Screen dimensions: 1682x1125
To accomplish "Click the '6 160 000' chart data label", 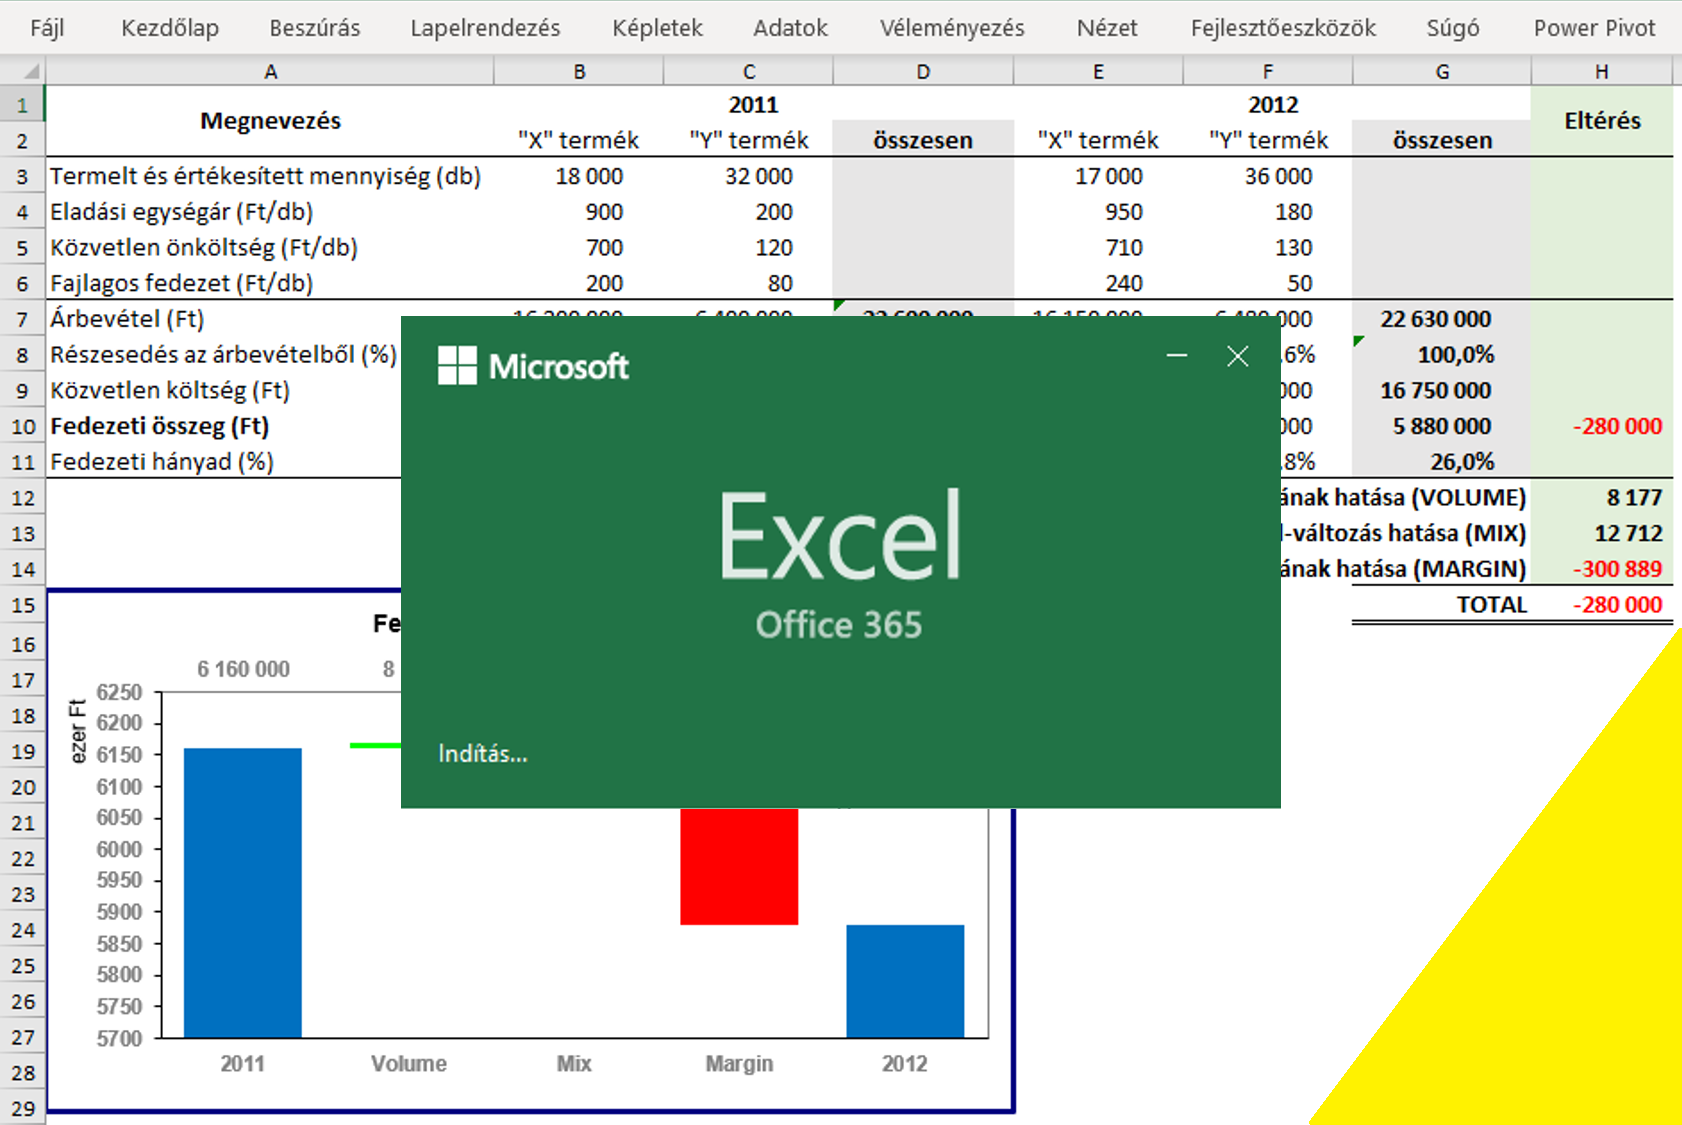I will pyautogui.click(x=243, y=669).
